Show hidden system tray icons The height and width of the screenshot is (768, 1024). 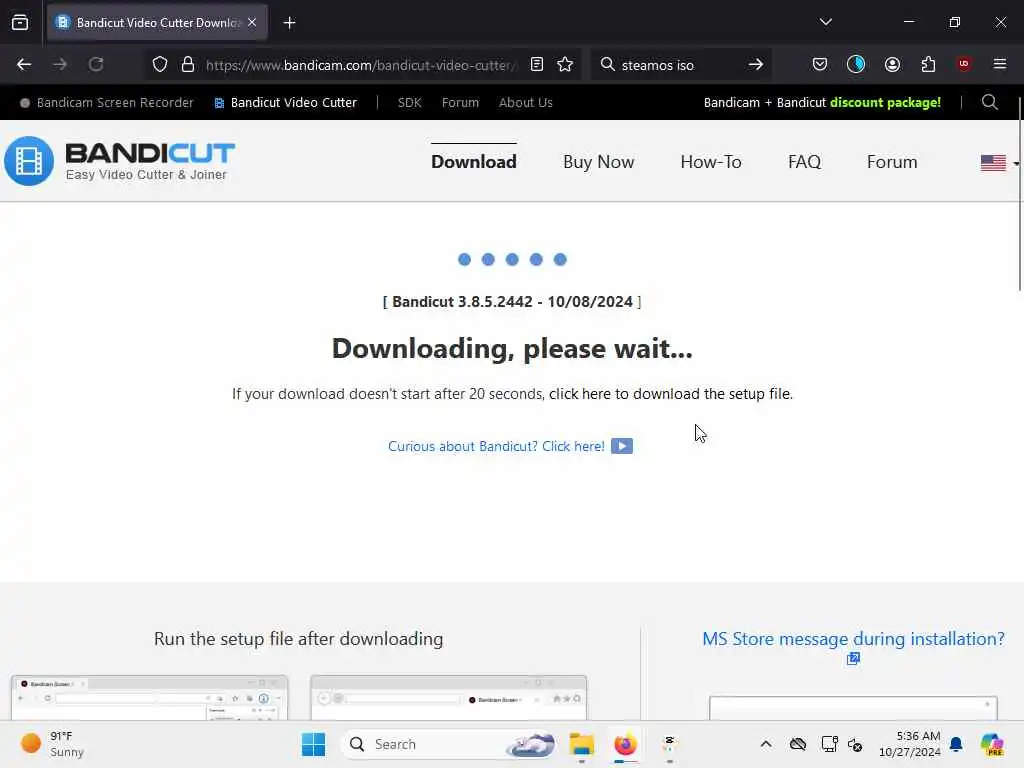pyautogui.click(x=766, y=744)
